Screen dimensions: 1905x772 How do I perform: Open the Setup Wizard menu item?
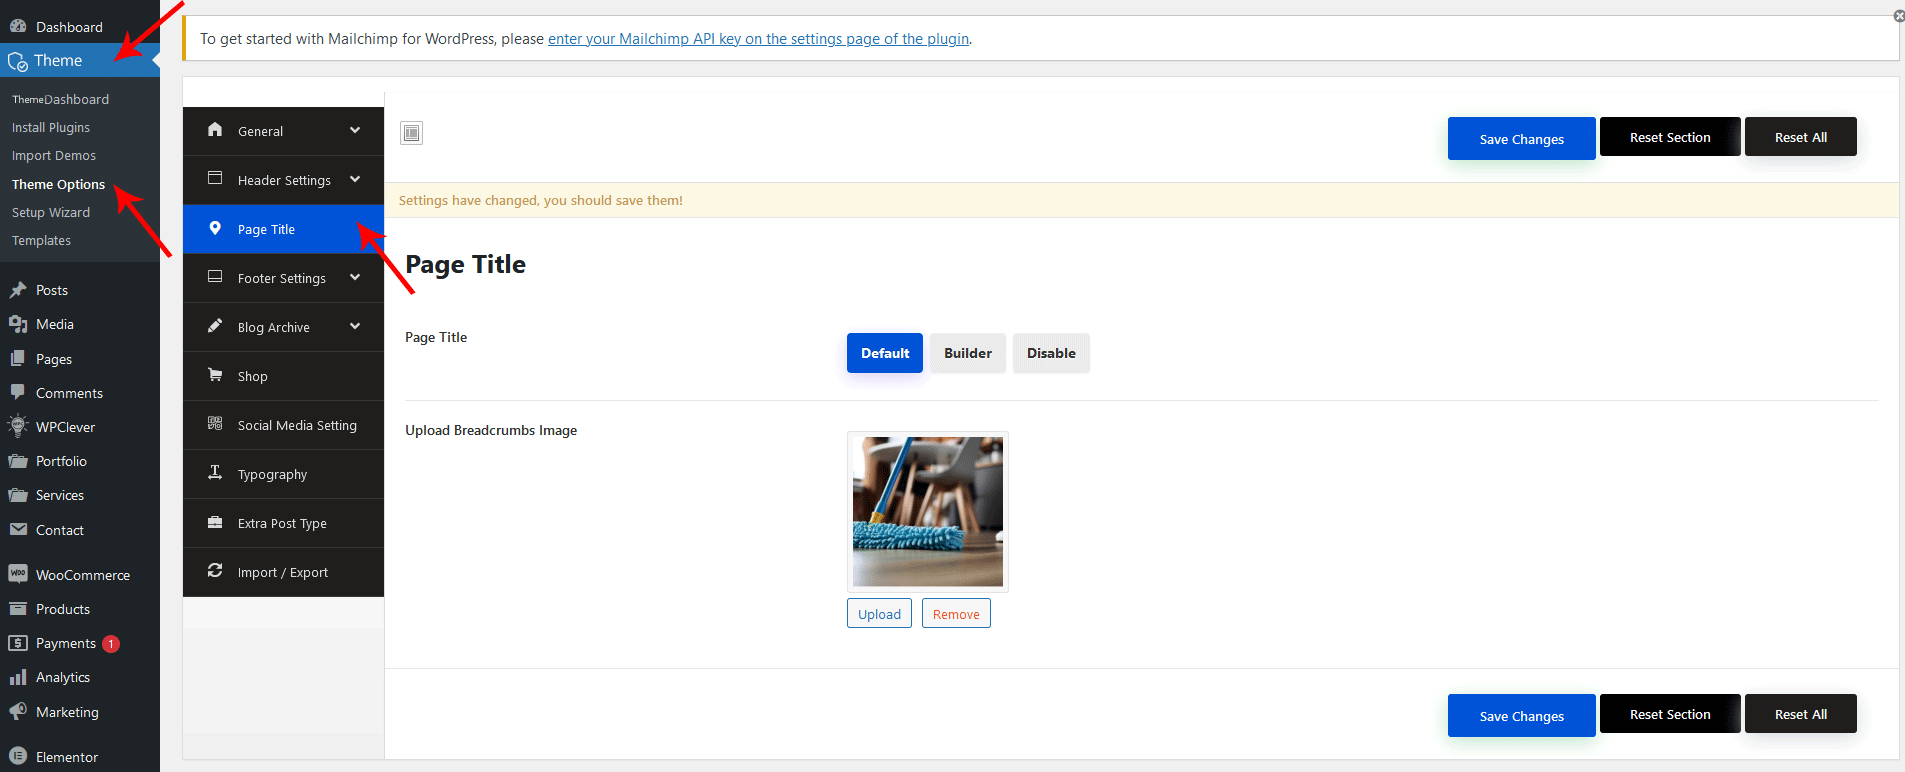[x=51, y=213]
